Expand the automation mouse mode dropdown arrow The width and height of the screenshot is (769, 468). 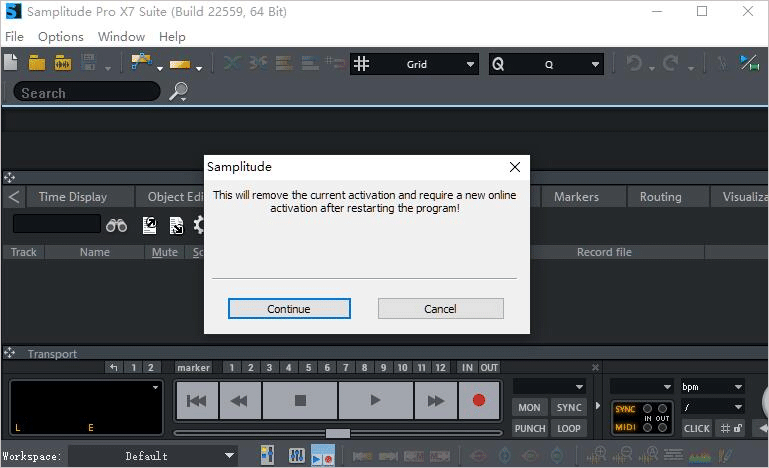point(160,69)
